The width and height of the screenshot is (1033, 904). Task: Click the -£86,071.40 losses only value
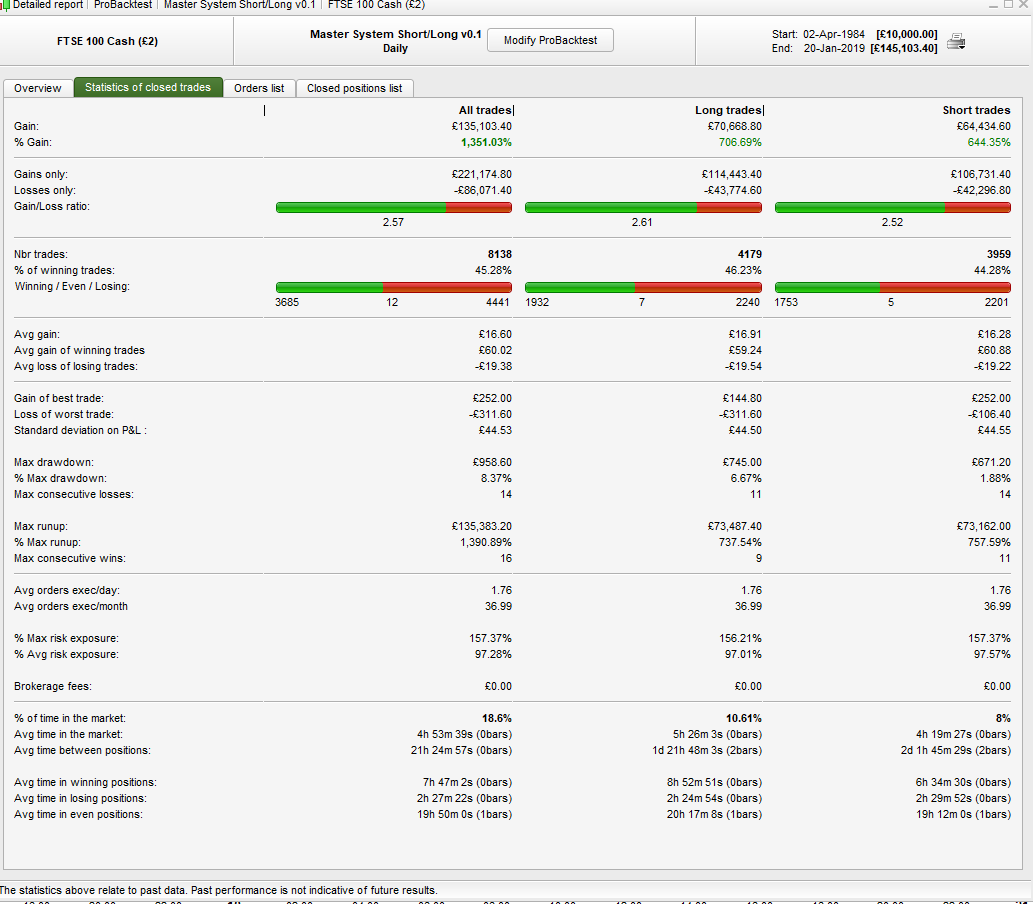(483, 190)
